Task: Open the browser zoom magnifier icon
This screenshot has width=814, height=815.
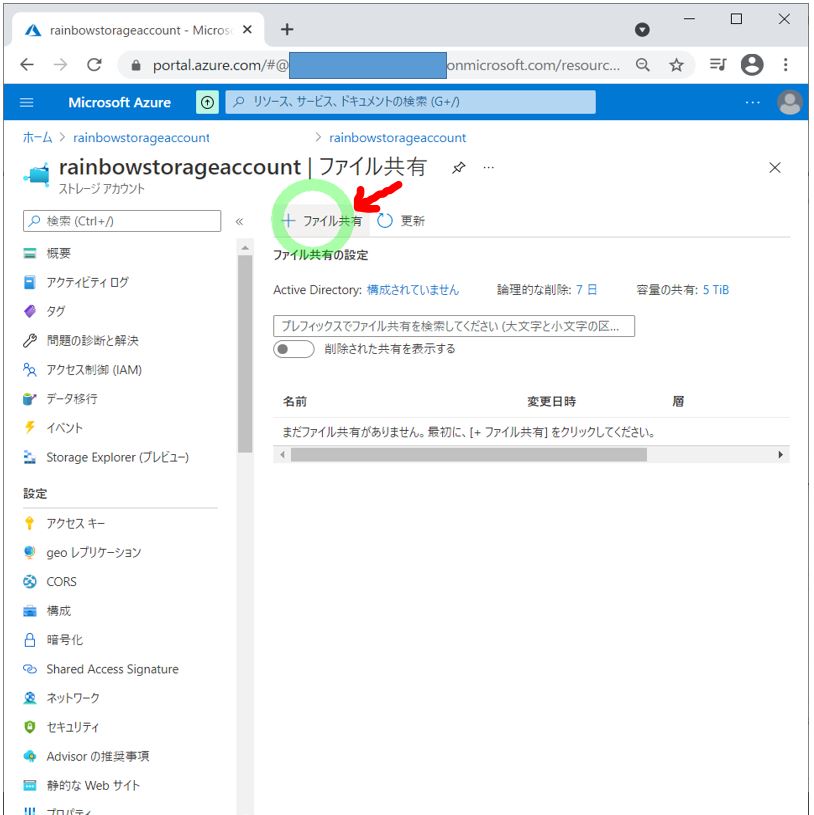Action: (x=642, y=65)
